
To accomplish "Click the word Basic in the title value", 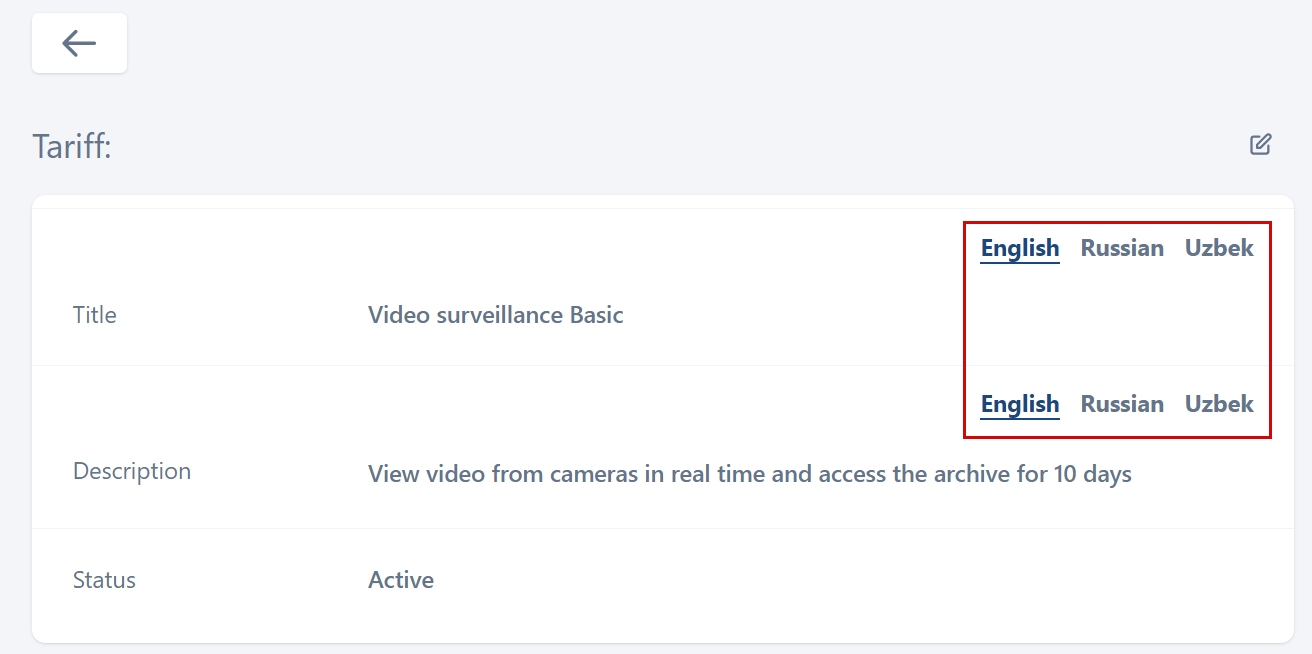I will click(596, 315).
